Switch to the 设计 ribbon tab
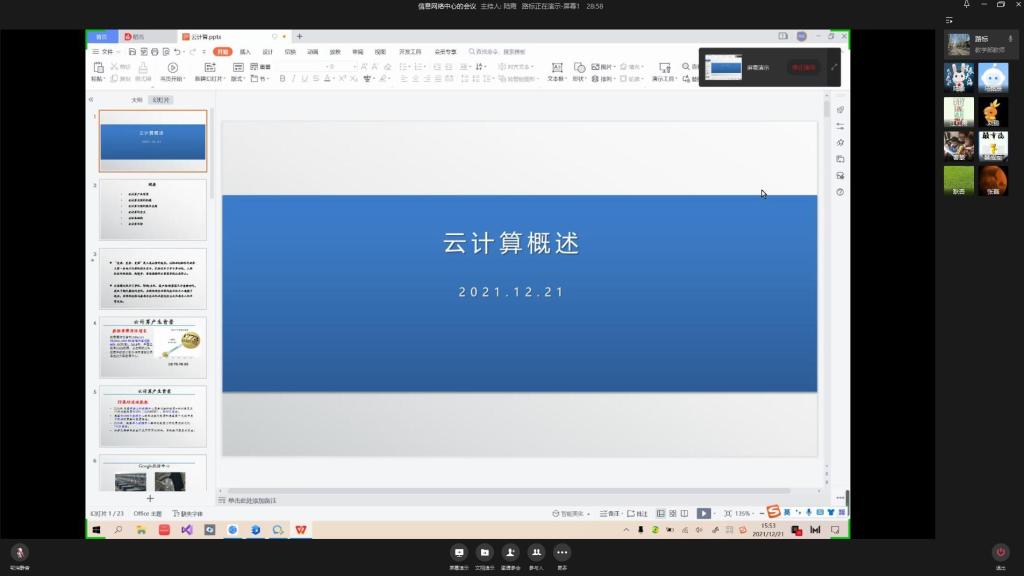This screenshot has width=1024, height=576. 267,51
